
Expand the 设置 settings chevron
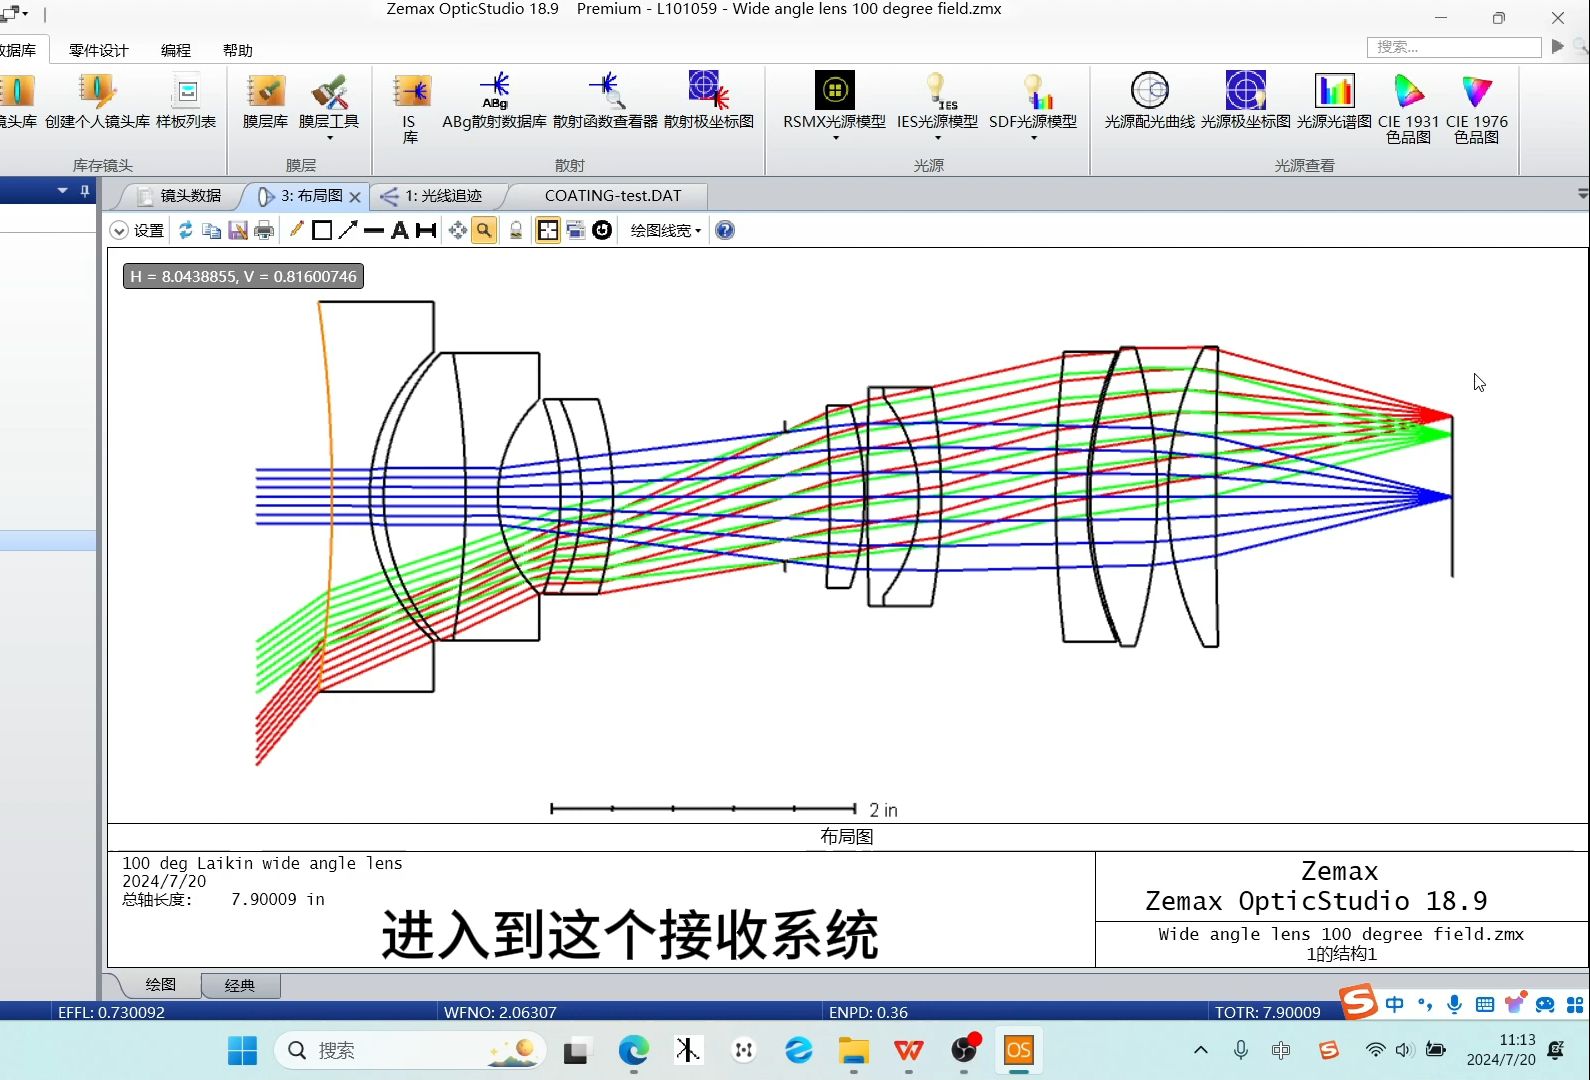tap(119, 230)
